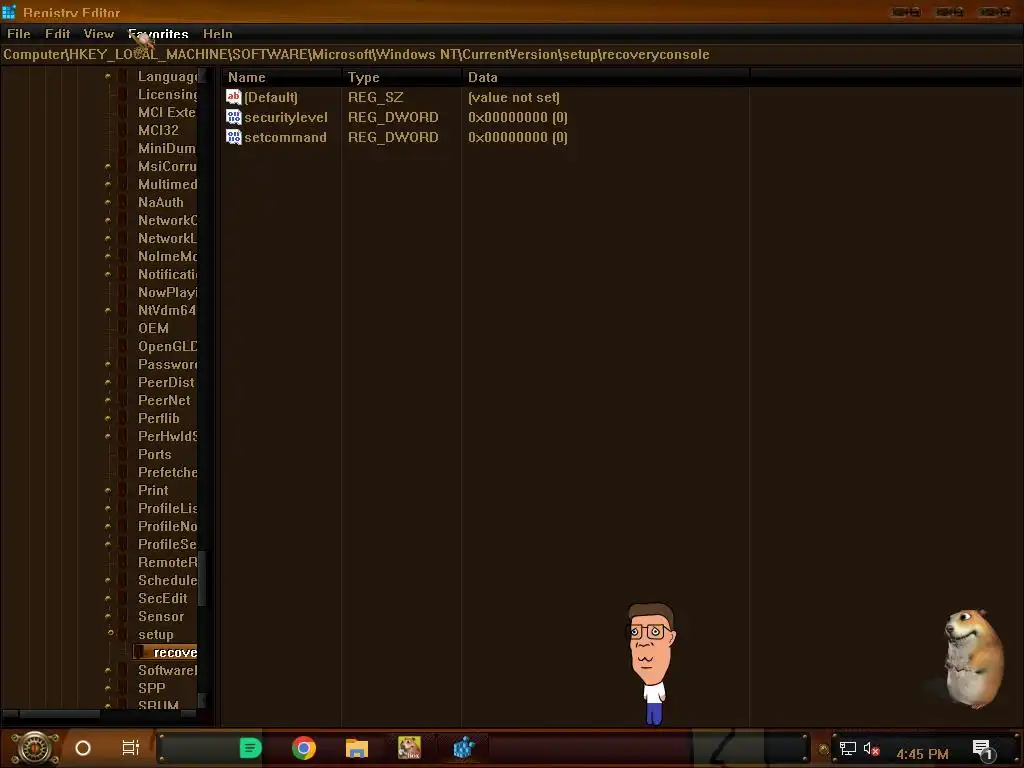Open the View menu
The height and width of the screenshot is (768, 1024).
pos(99,34)
